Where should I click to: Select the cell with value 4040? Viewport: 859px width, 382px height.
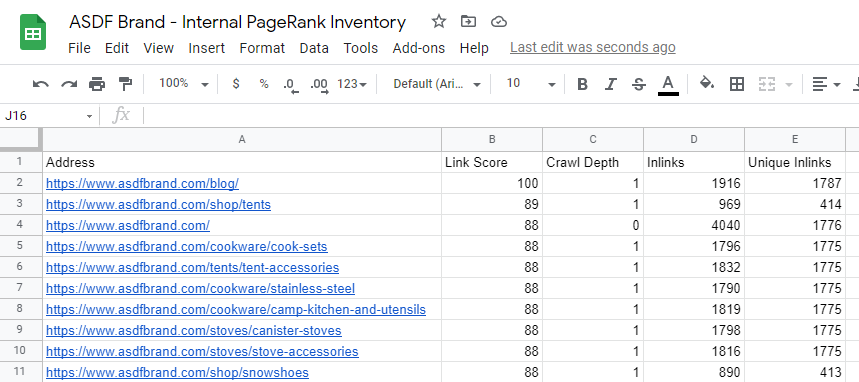694,226
